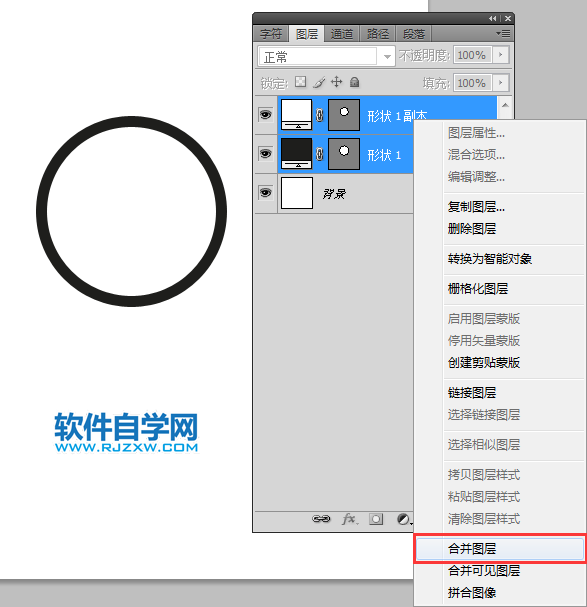
Task: Toggle visibility of the 背景 layer
Action: point(266,192)
